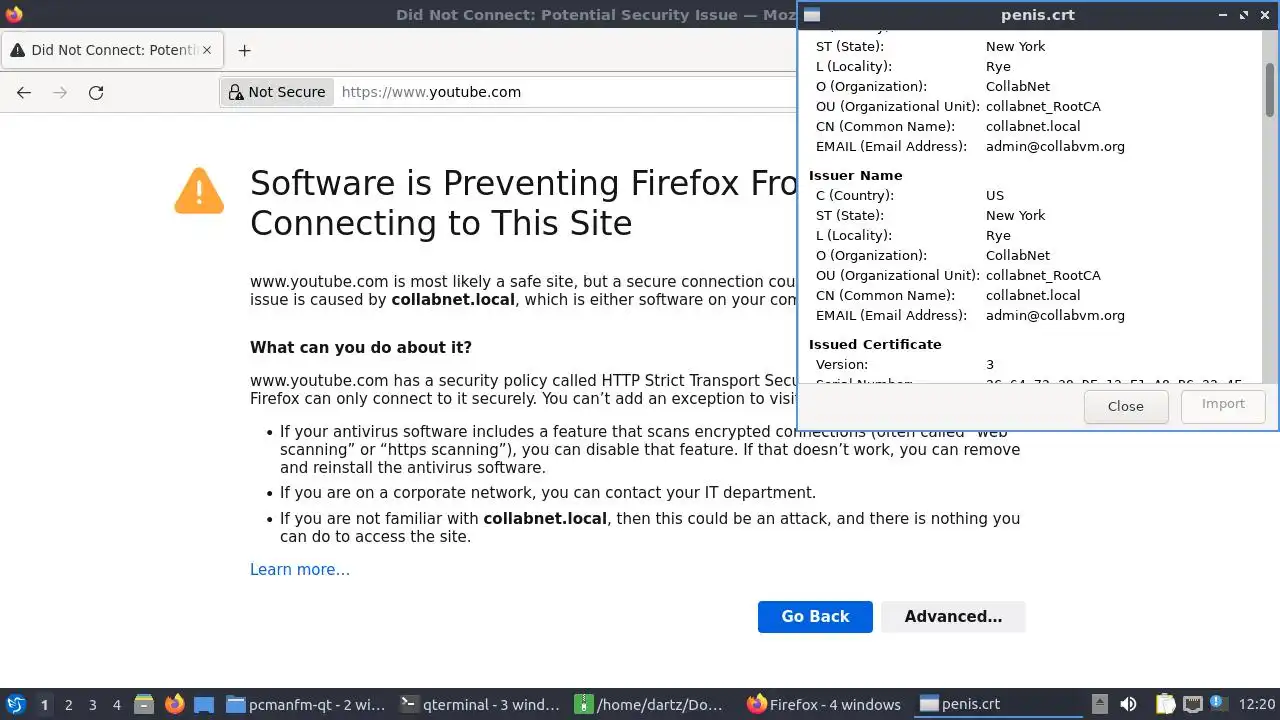
Task: Switch to virtual desktop 4
Action: 116,704
